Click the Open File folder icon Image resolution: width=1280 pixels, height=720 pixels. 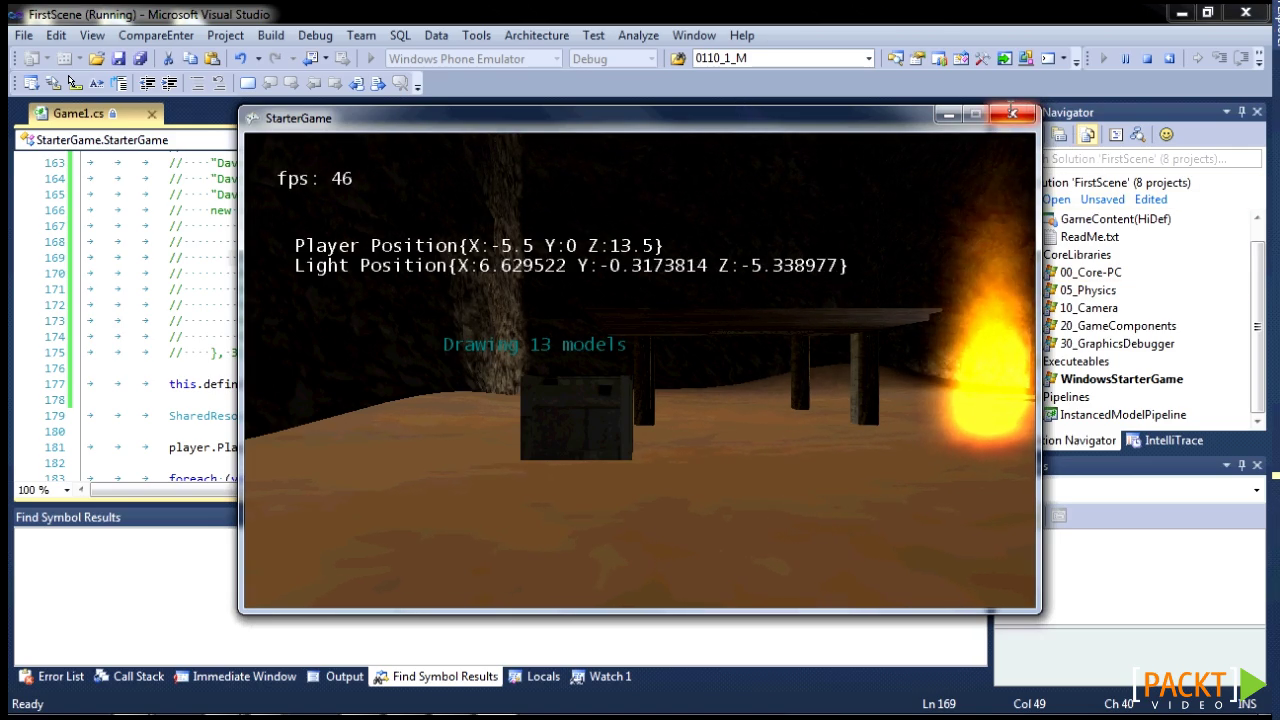[96, 59]
